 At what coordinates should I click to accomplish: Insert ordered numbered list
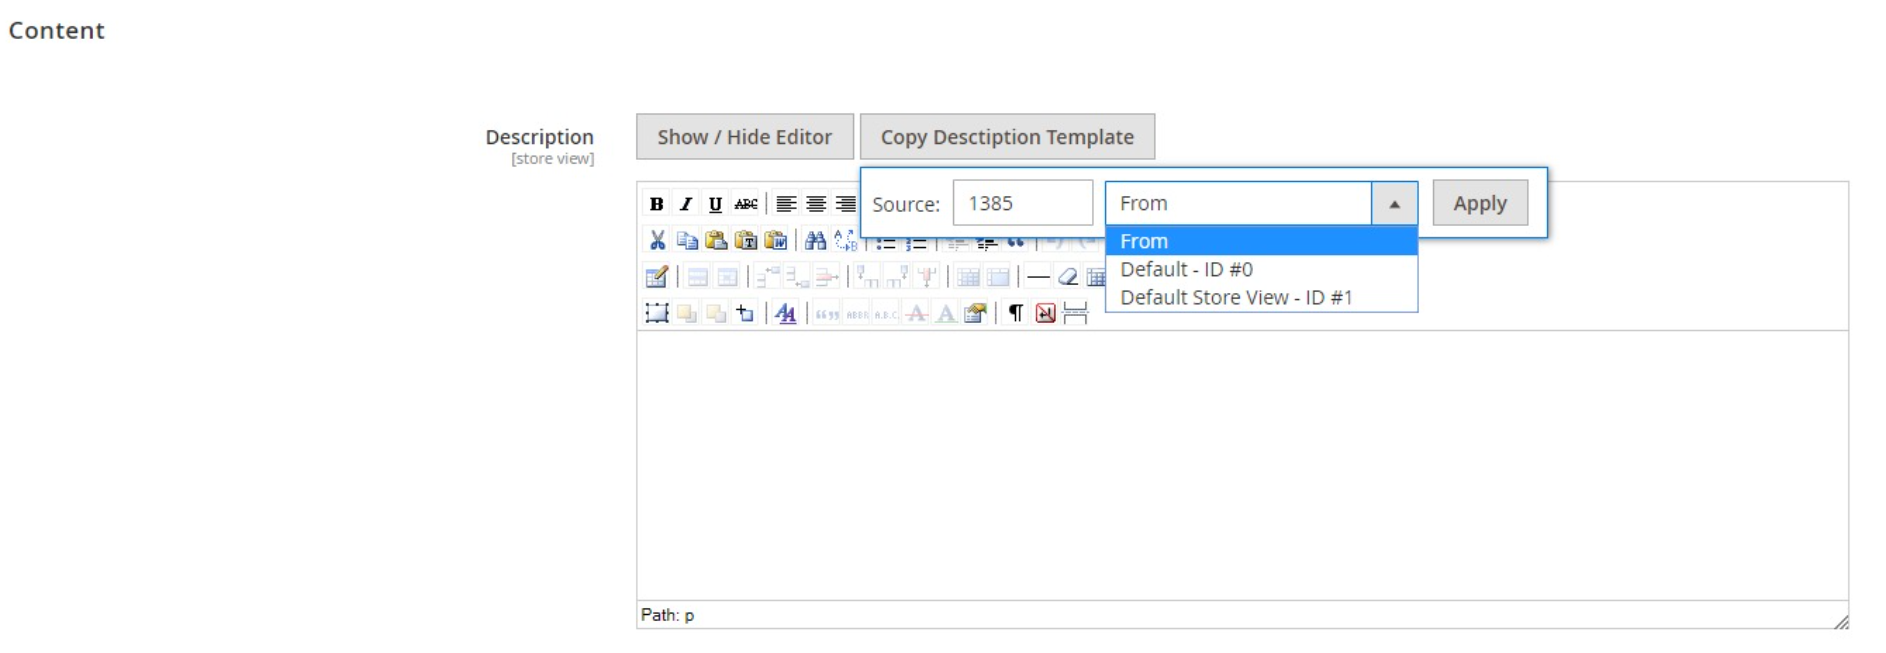point(916,244)
